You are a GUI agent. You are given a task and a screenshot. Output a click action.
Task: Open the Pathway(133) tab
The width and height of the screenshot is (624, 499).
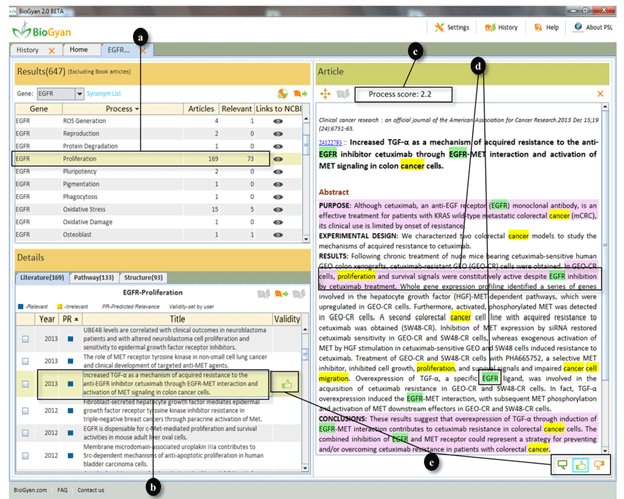point(94,277)
